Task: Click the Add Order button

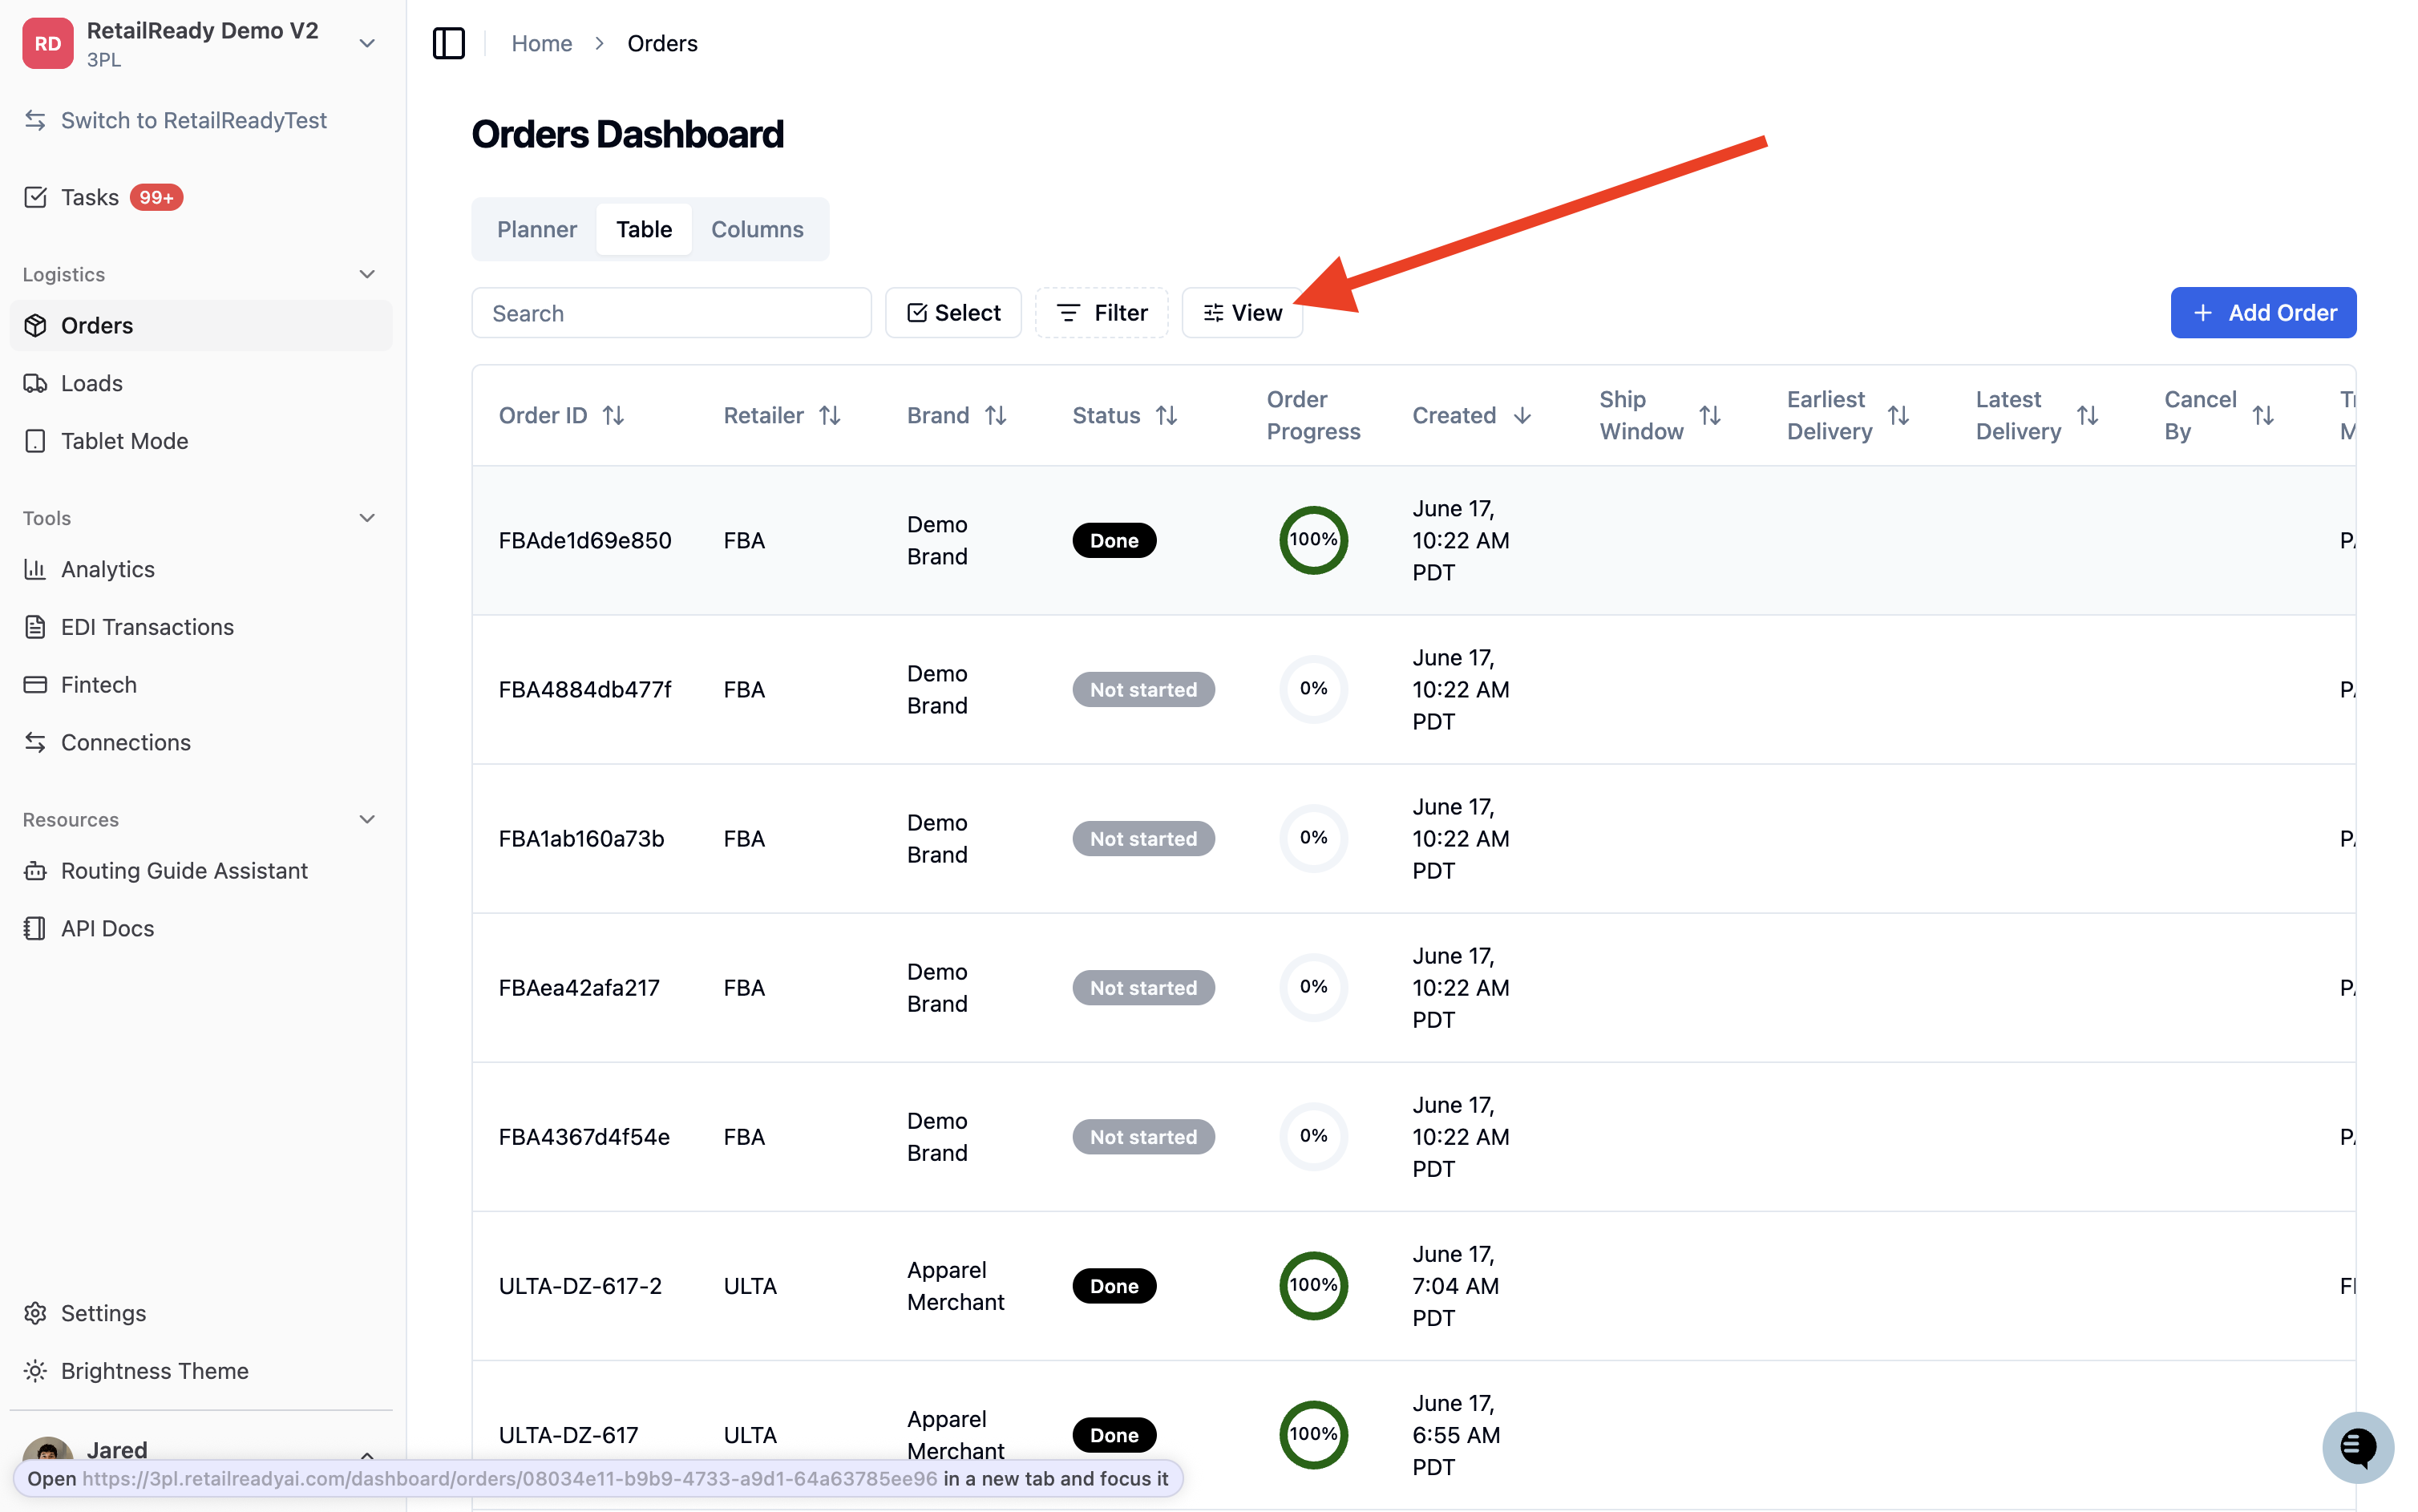Action: [x=2263, y=313]
